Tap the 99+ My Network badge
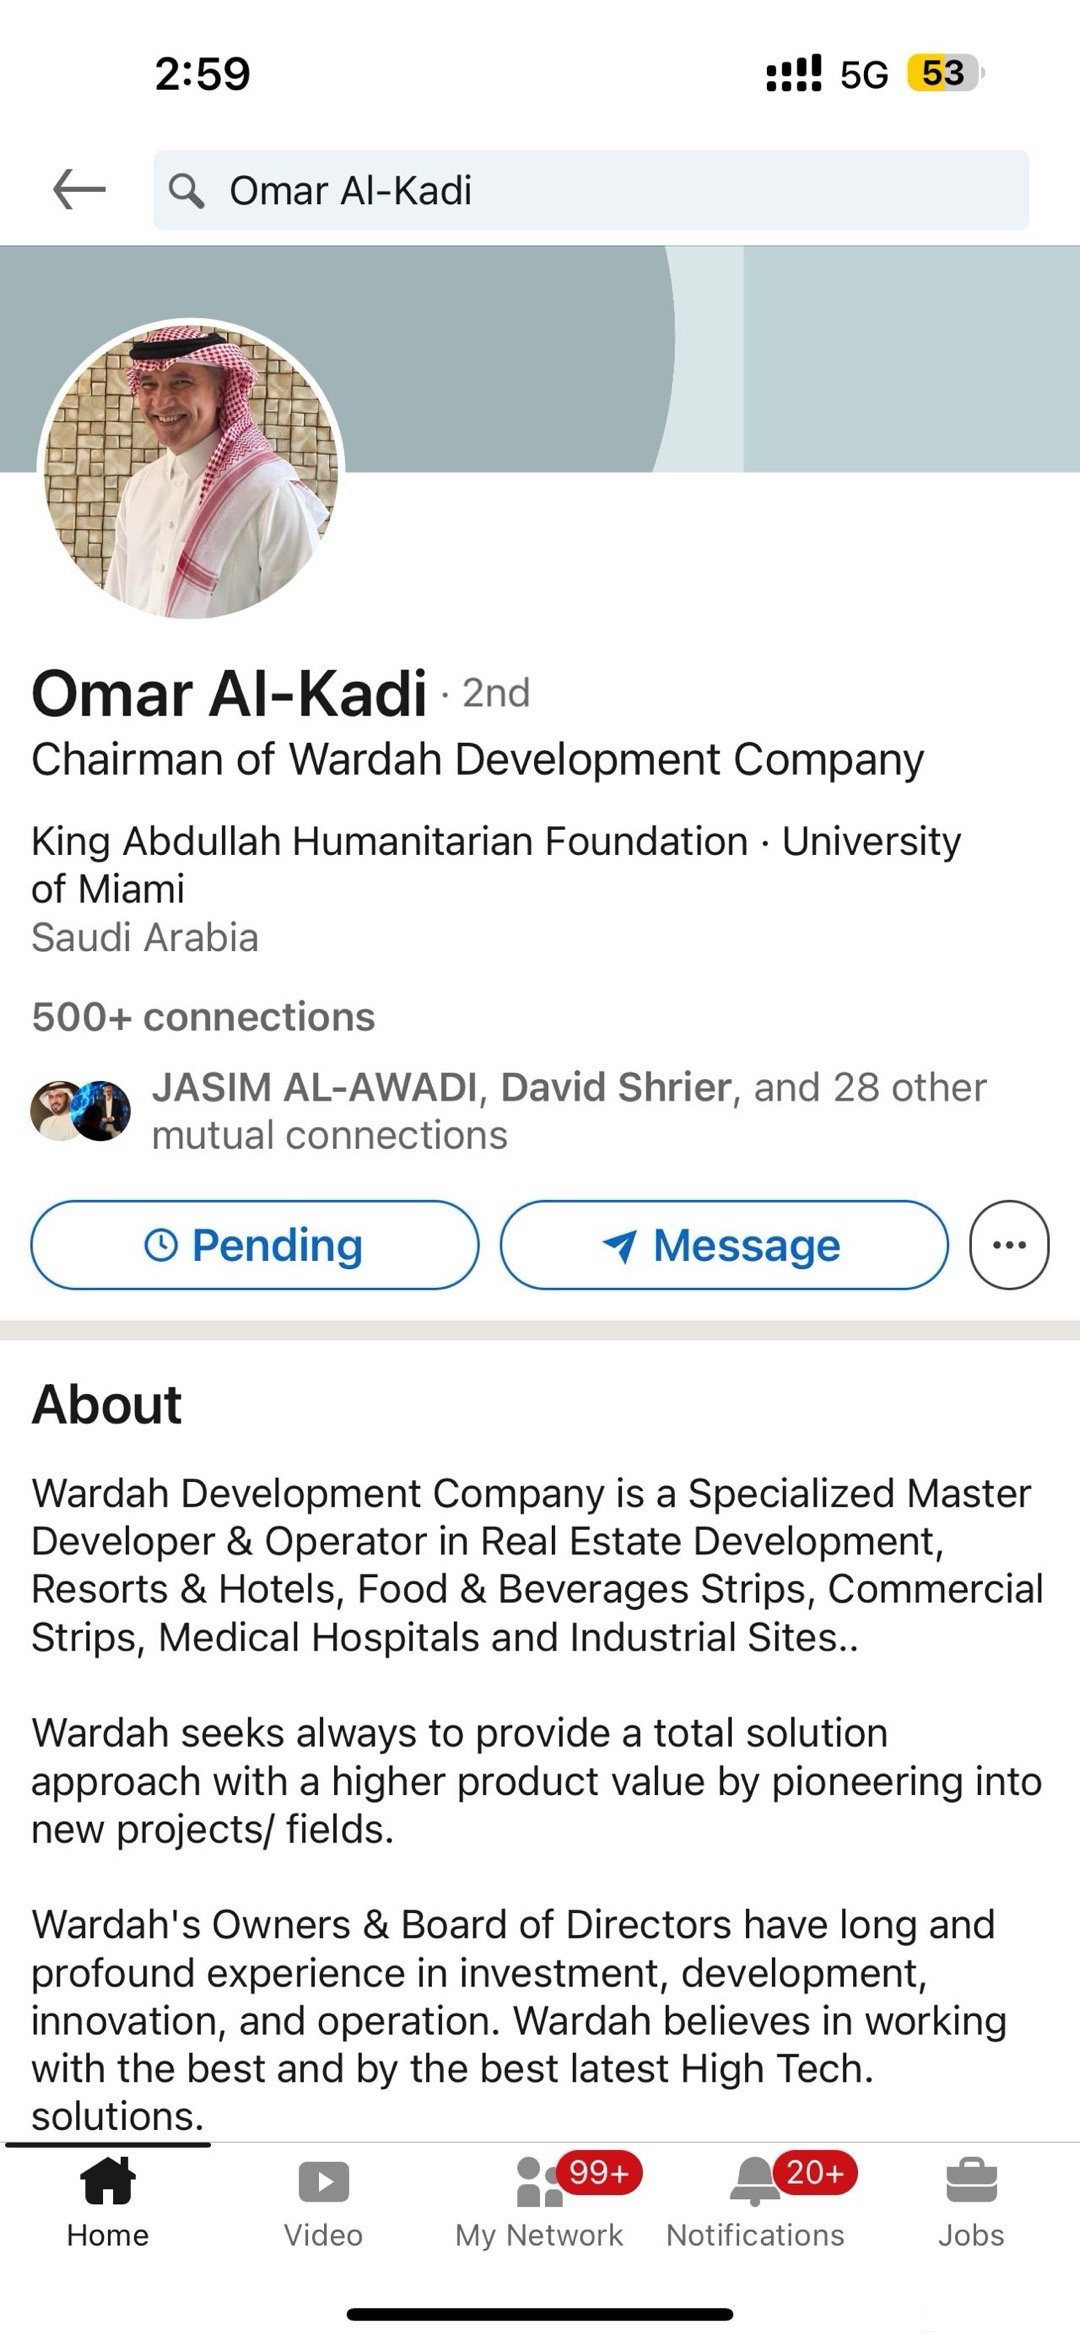1080x2341 pixels. [x=598, y=2172]
